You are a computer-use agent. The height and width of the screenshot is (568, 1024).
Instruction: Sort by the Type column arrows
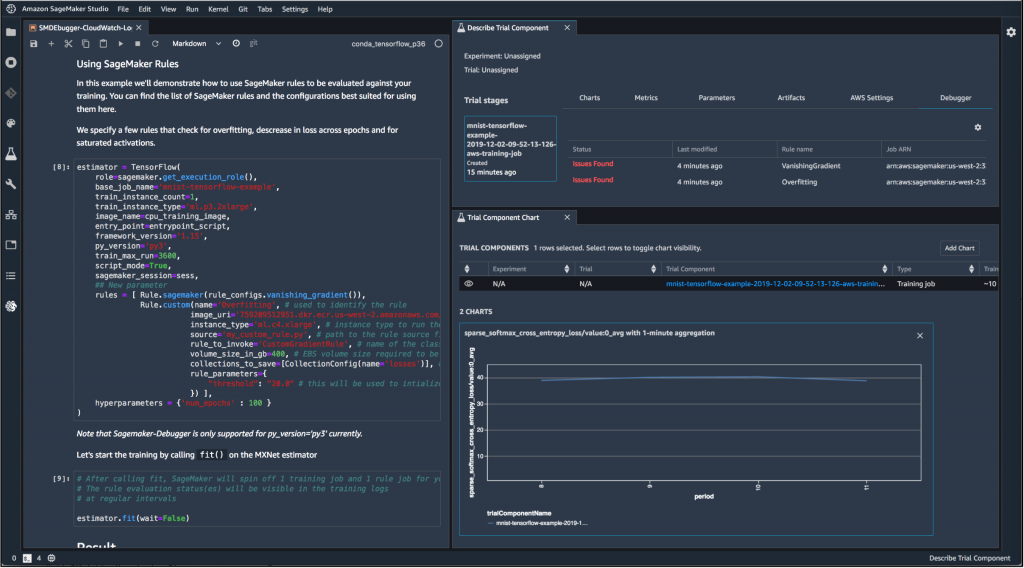(x=972, y=269)
